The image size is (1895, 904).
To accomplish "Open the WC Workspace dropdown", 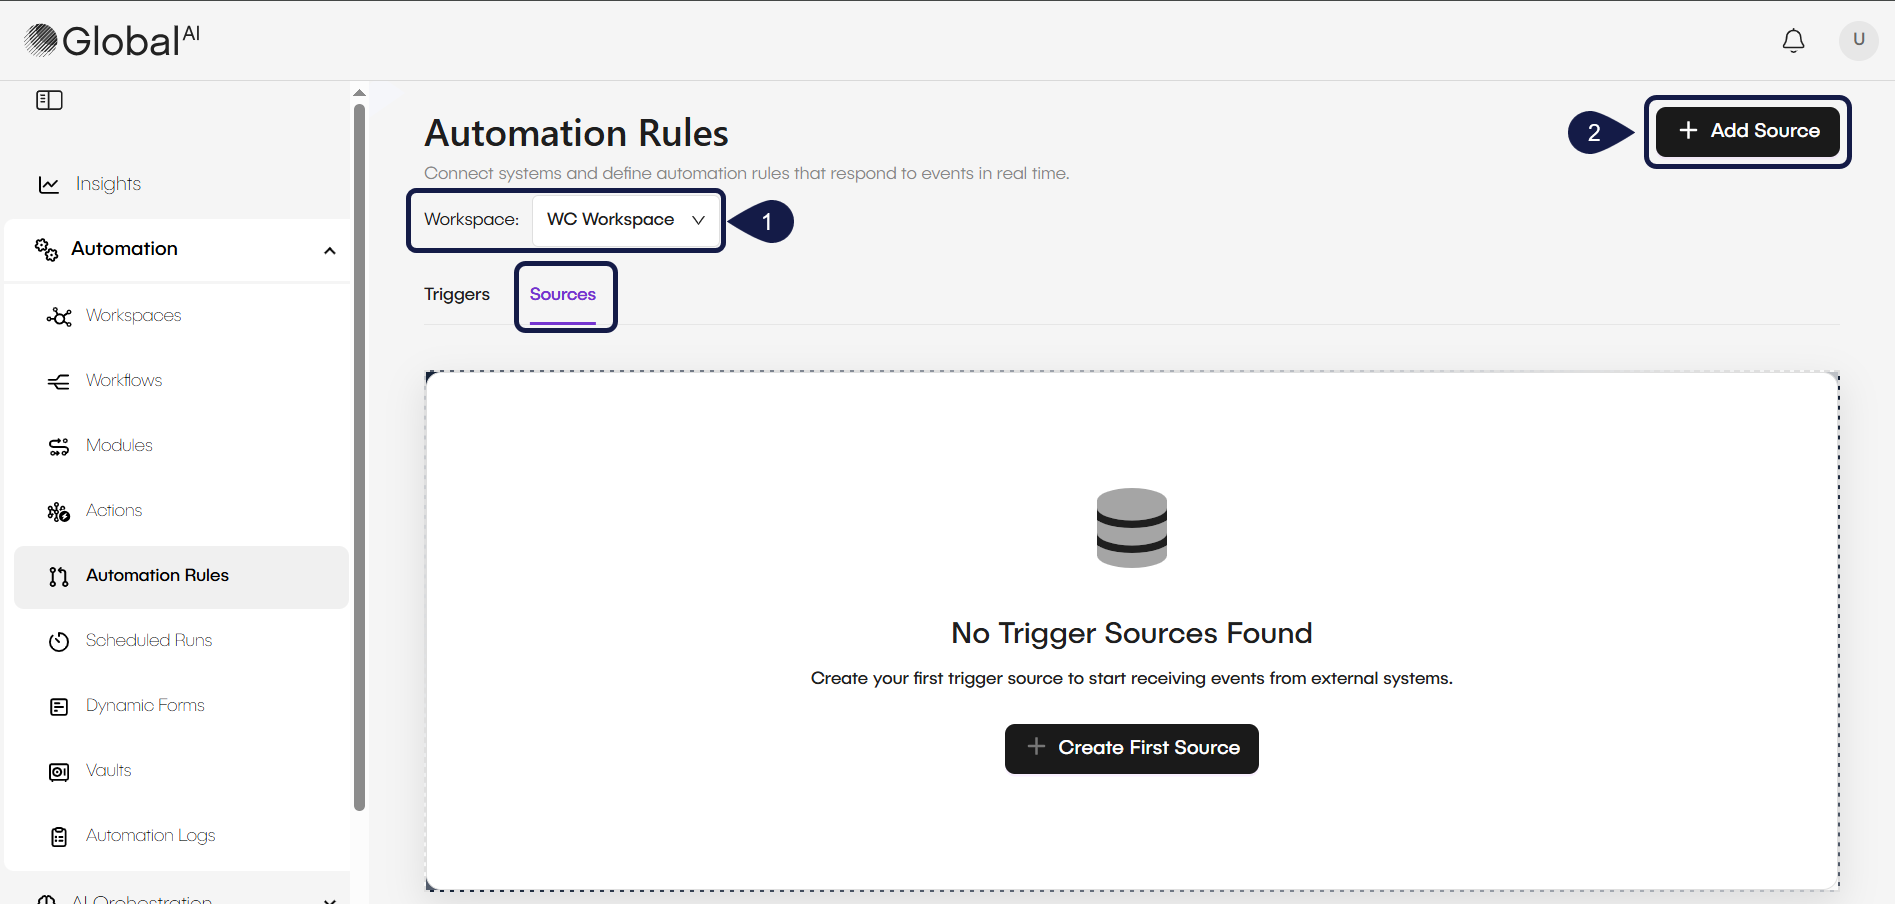I will [x=625, y=220].
